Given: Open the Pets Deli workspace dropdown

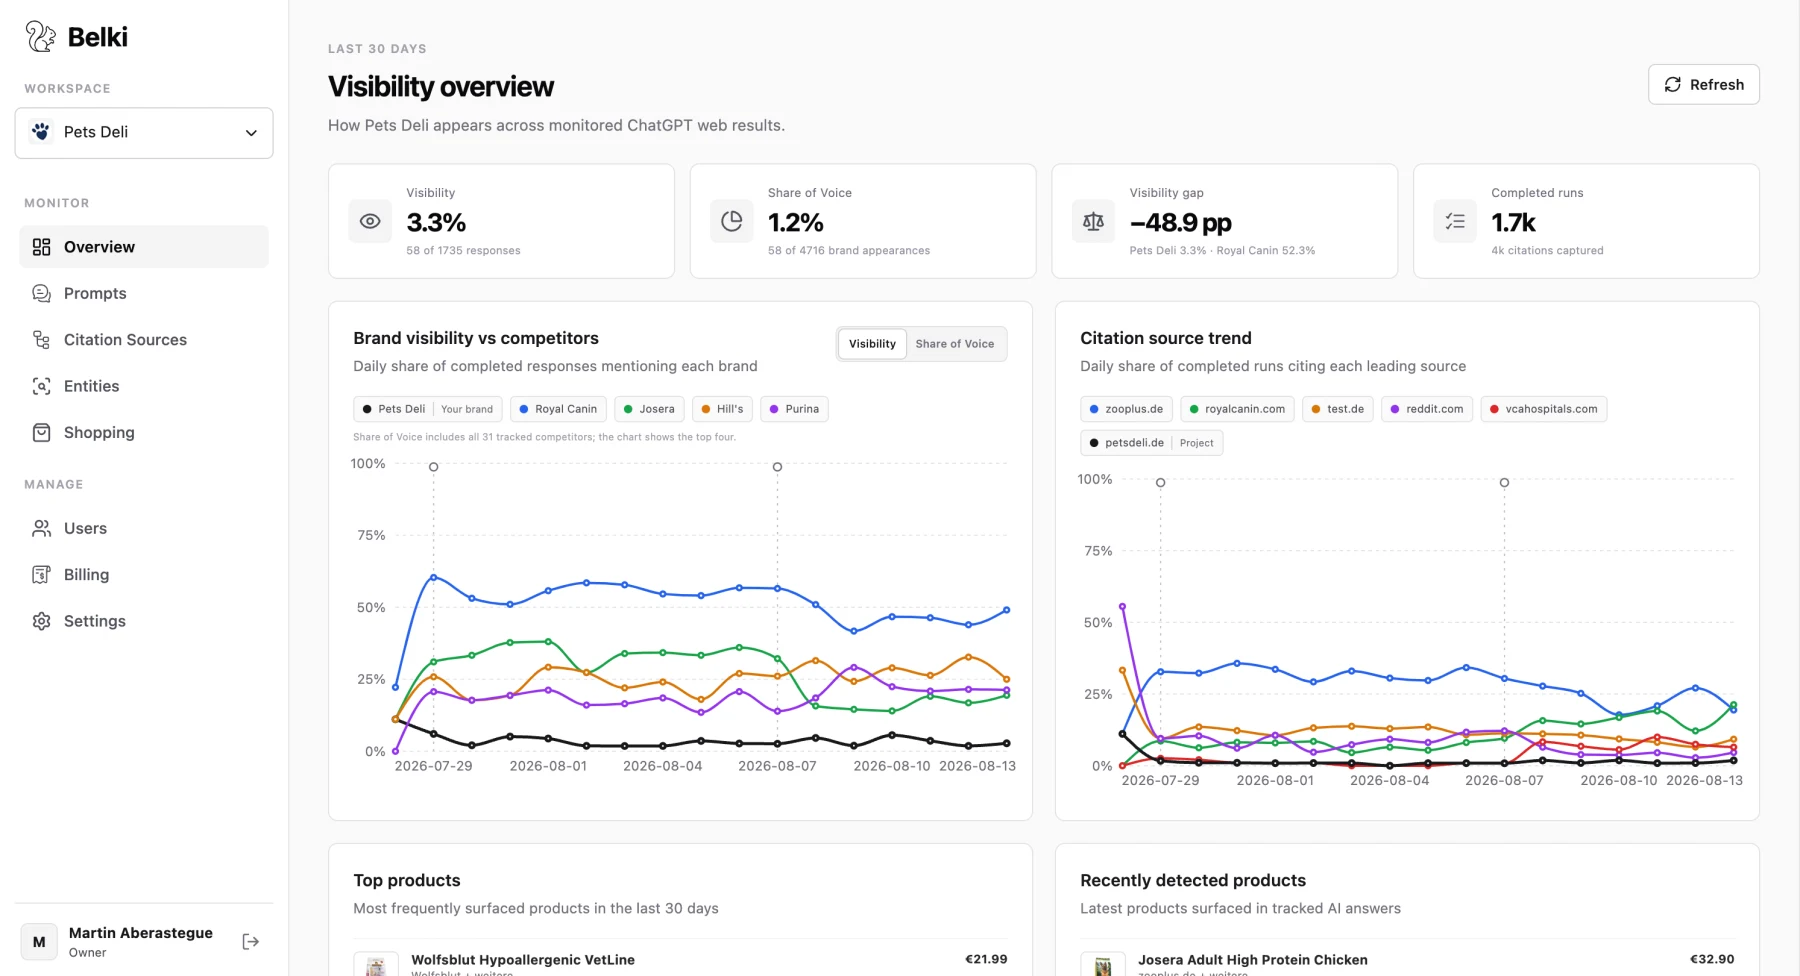Looking at the screenshot, I should tap(144, 133).
